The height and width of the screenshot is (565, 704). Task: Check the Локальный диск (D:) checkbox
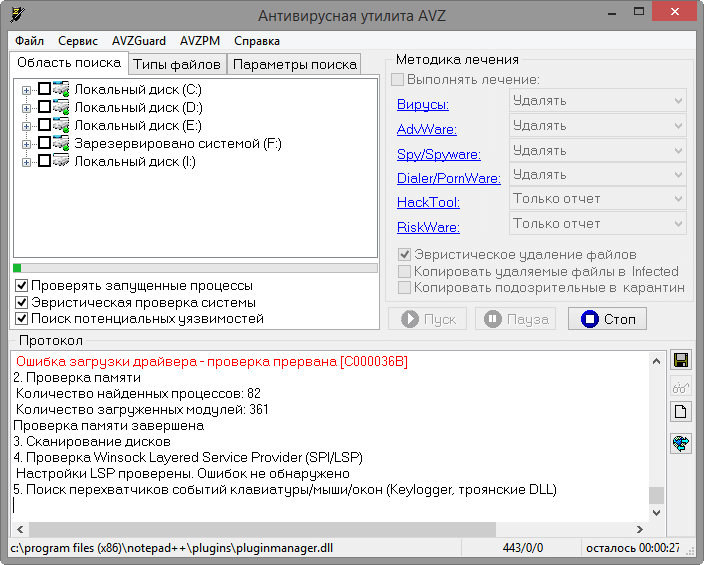(44, 106)
